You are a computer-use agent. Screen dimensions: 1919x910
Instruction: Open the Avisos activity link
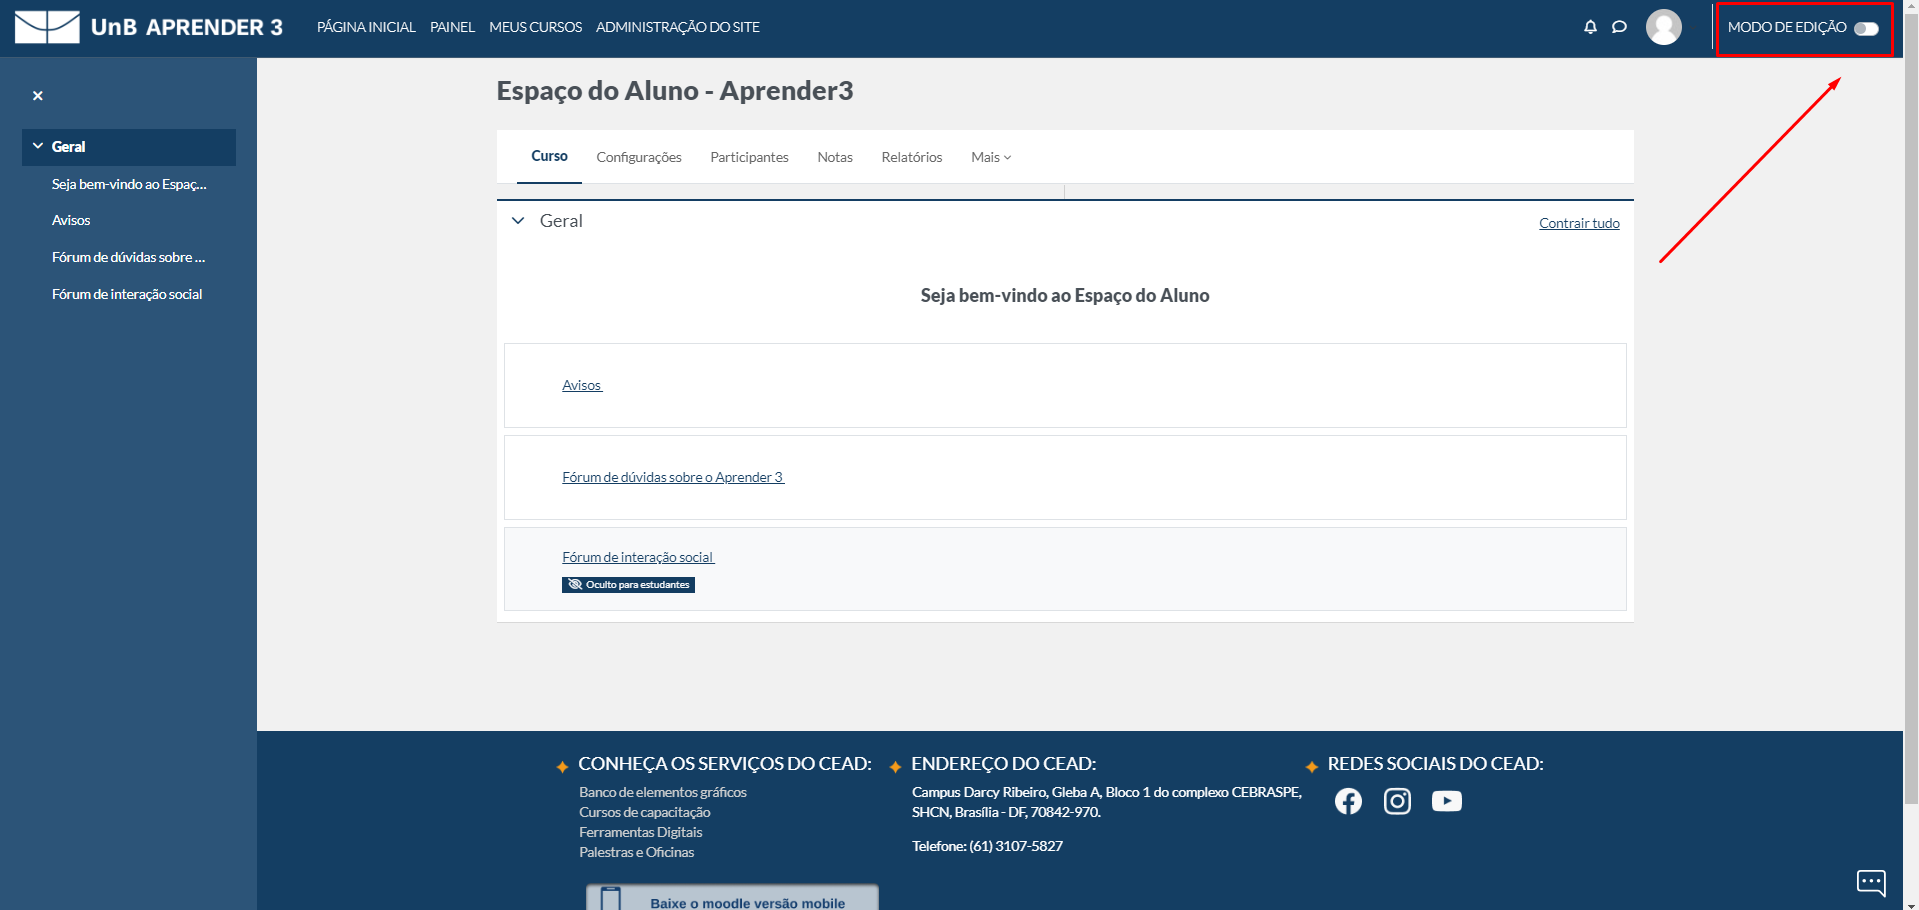tap(582, 385)
